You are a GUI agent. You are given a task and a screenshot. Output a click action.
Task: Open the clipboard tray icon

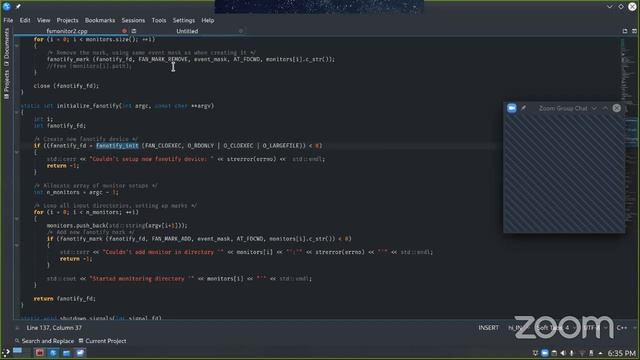(x=554, y=353)
